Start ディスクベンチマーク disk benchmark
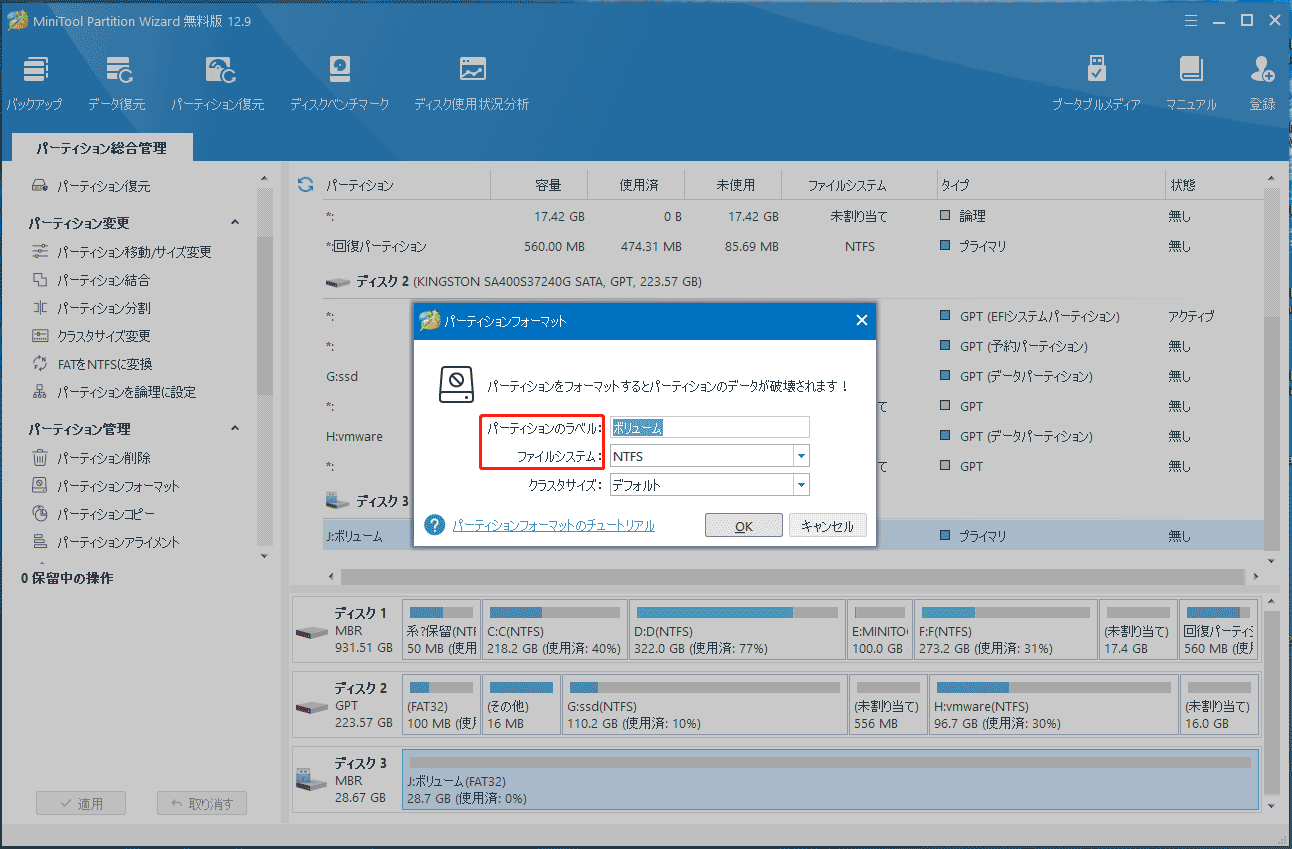Image resolution: width=1292 pixels, height=849 pixels. click(340, 83)
